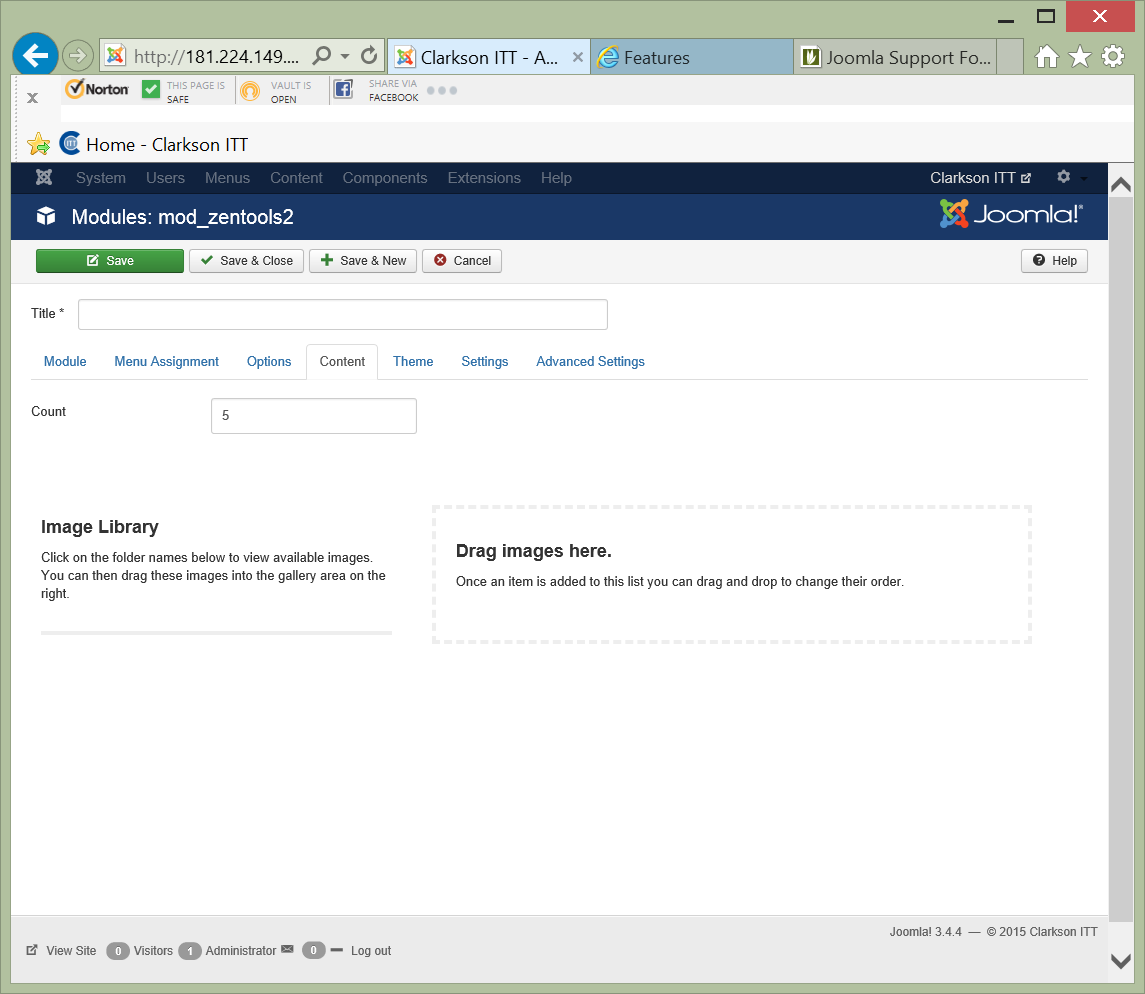This screenshot has width=1145, height=994.
Task: Close the Norton toolbar with X
Action: click(32, 98)
